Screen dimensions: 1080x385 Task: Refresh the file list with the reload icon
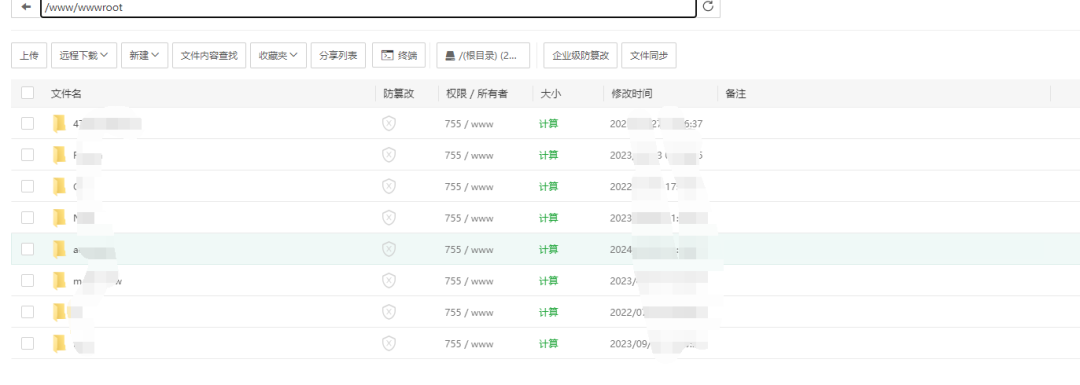pos(708,7)
